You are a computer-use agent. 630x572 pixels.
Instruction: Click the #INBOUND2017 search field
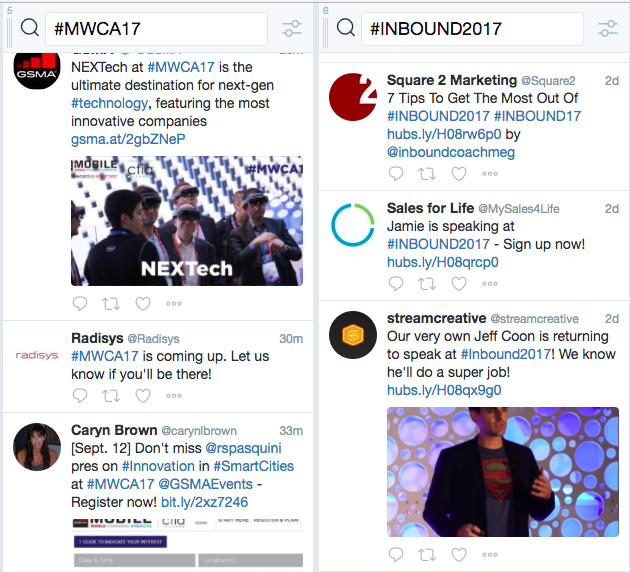pos(472,29)
